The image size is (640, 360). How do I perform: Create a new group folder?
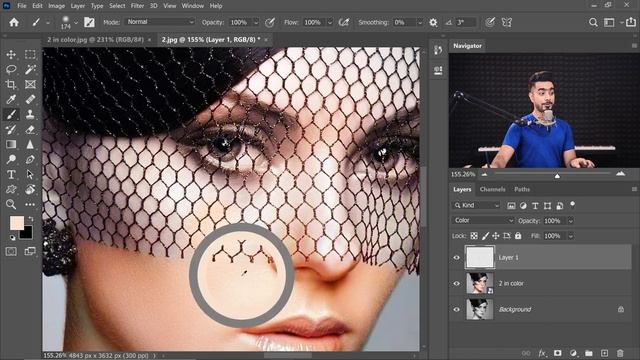coord(589,353)
